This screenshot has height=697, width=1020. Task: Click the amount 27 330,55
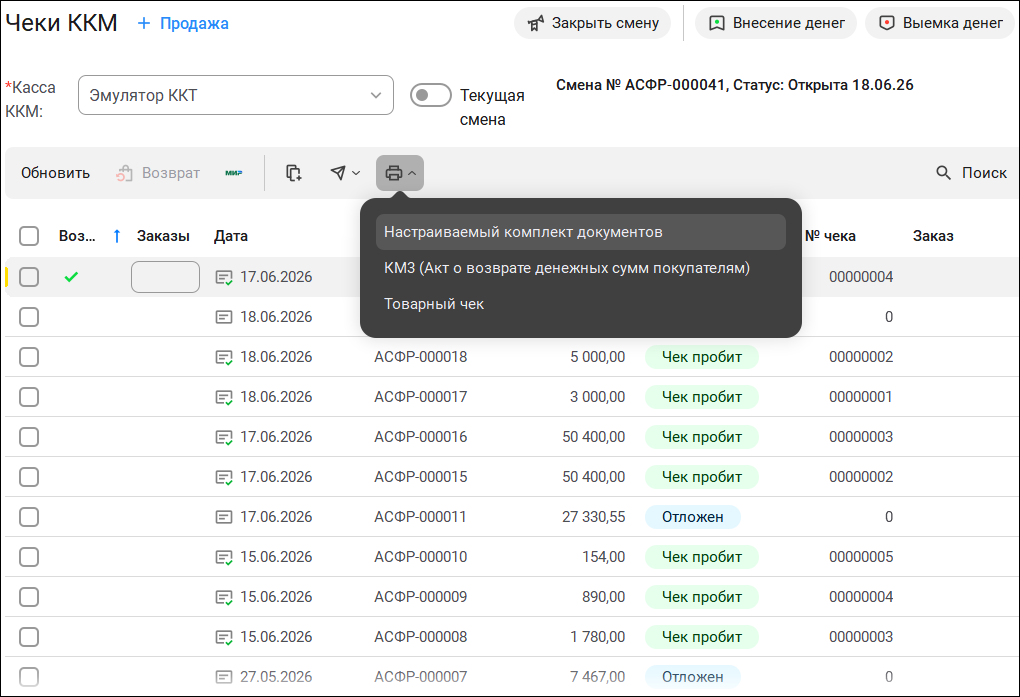pyautogui.click(x=593, y=517)
